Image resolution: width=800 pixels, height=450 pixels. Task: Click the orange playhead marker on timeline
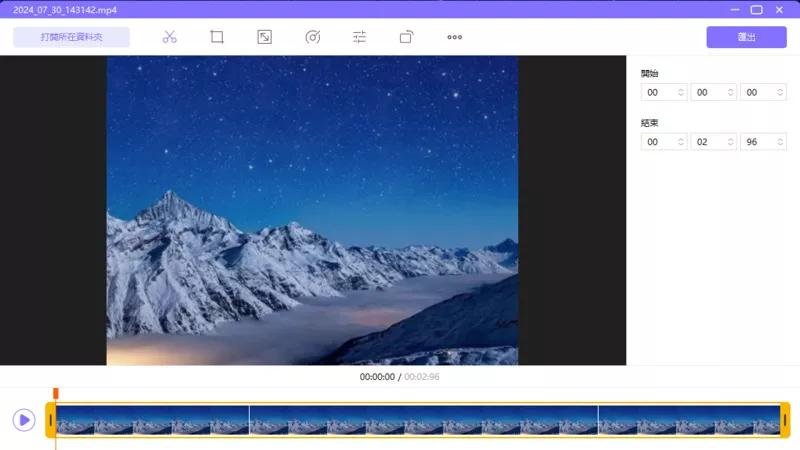(x=56, y=393)
